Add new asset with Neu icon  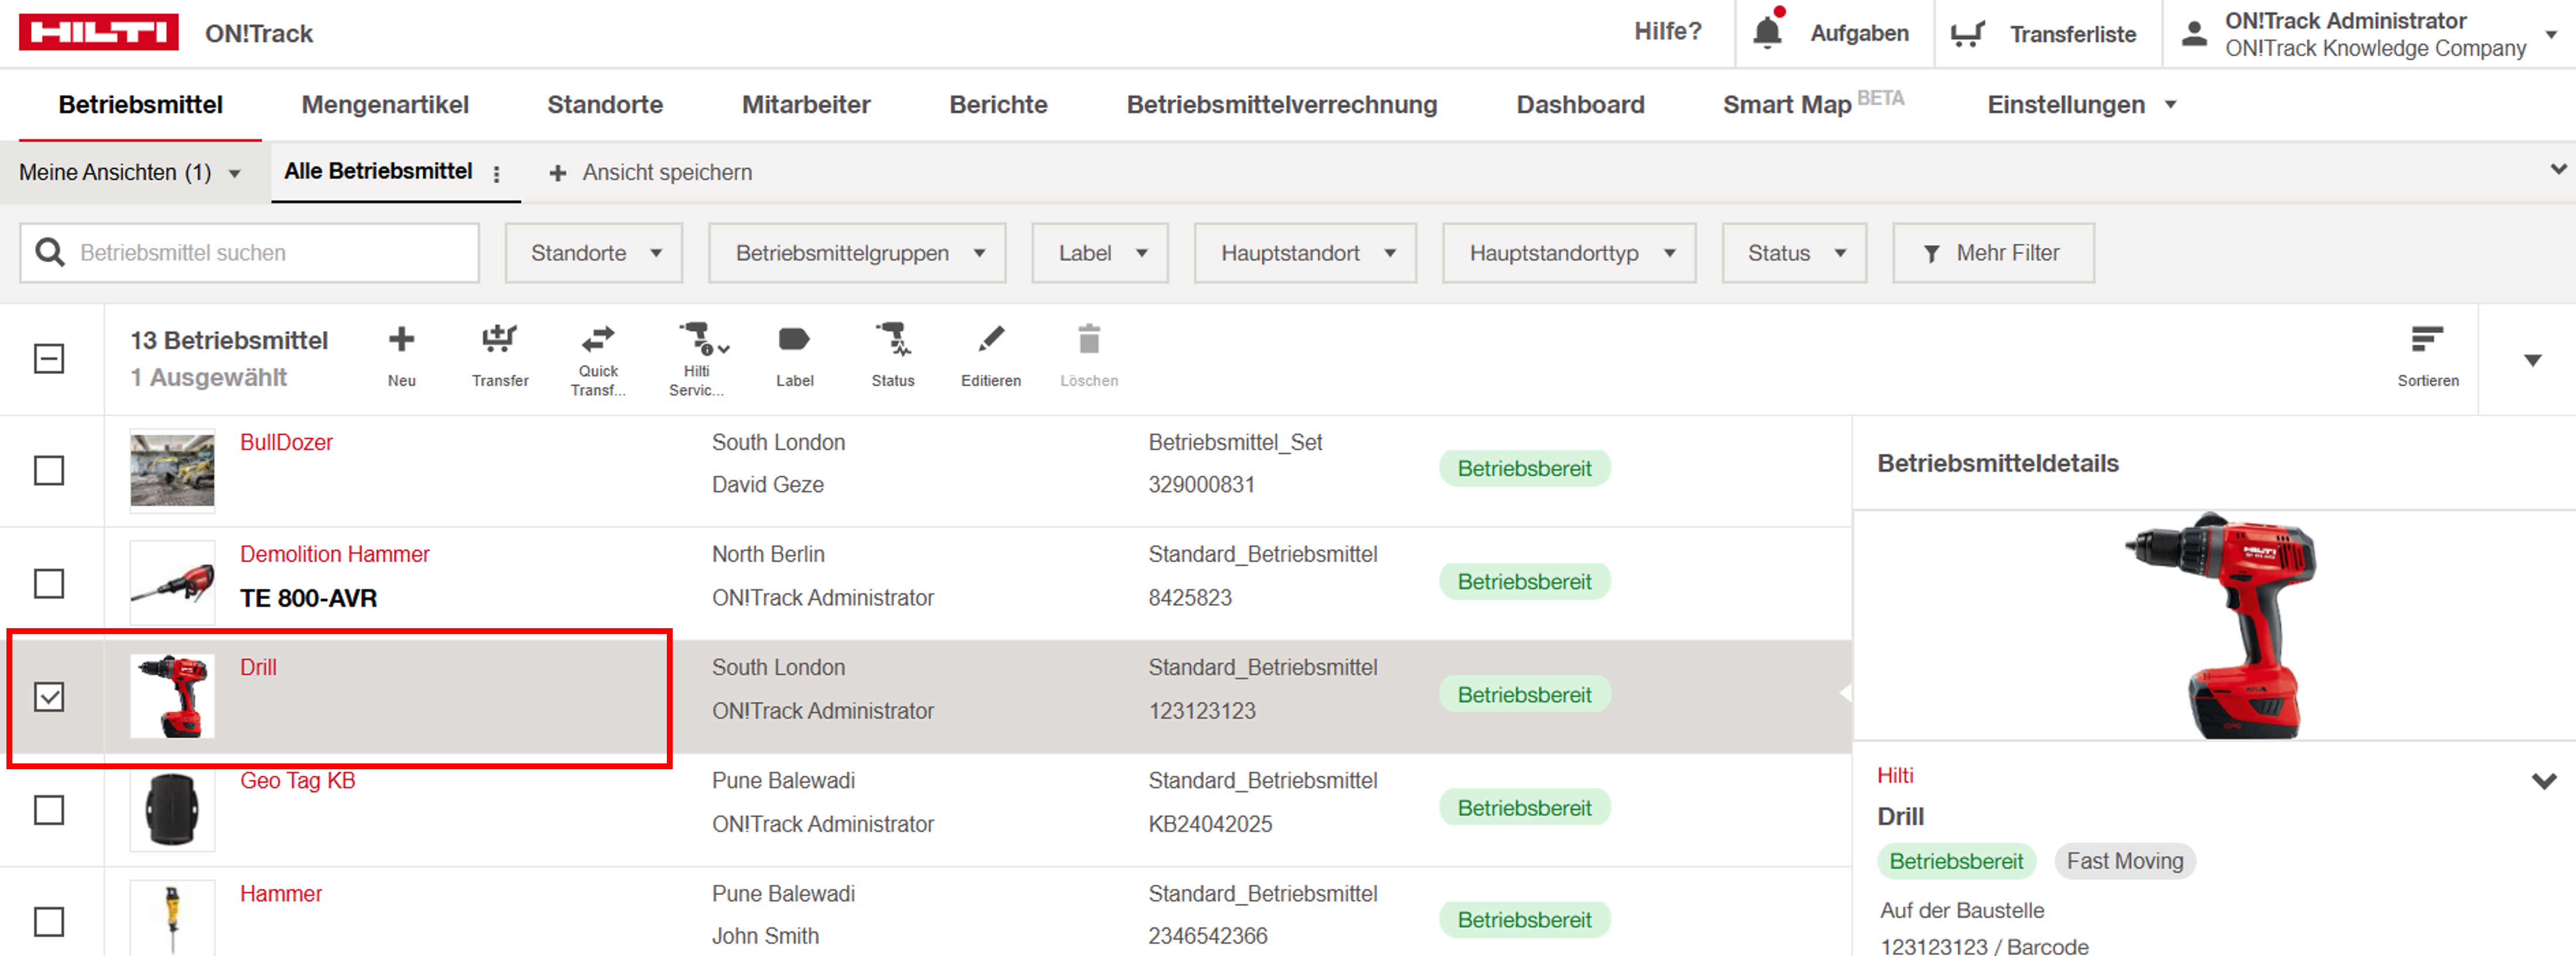pyautogui.click(x=401, y=340)
